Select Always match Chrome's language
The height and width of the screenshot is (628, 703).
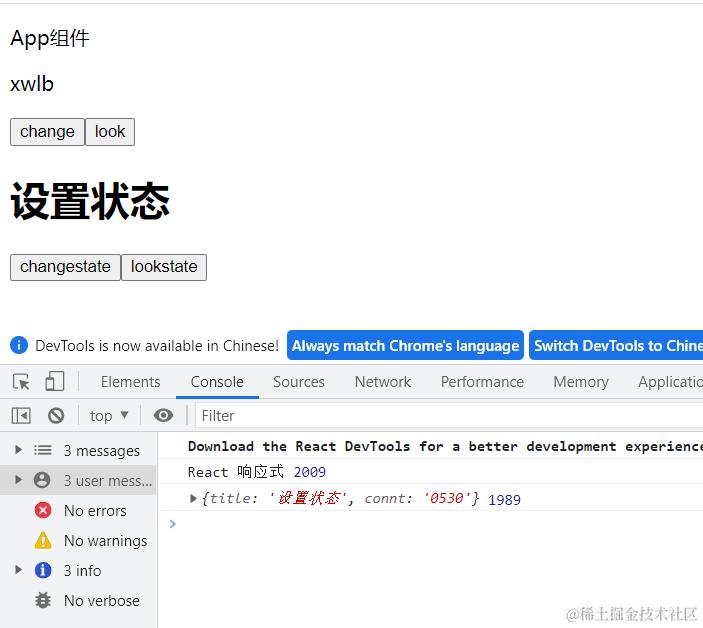pos(405,346)
